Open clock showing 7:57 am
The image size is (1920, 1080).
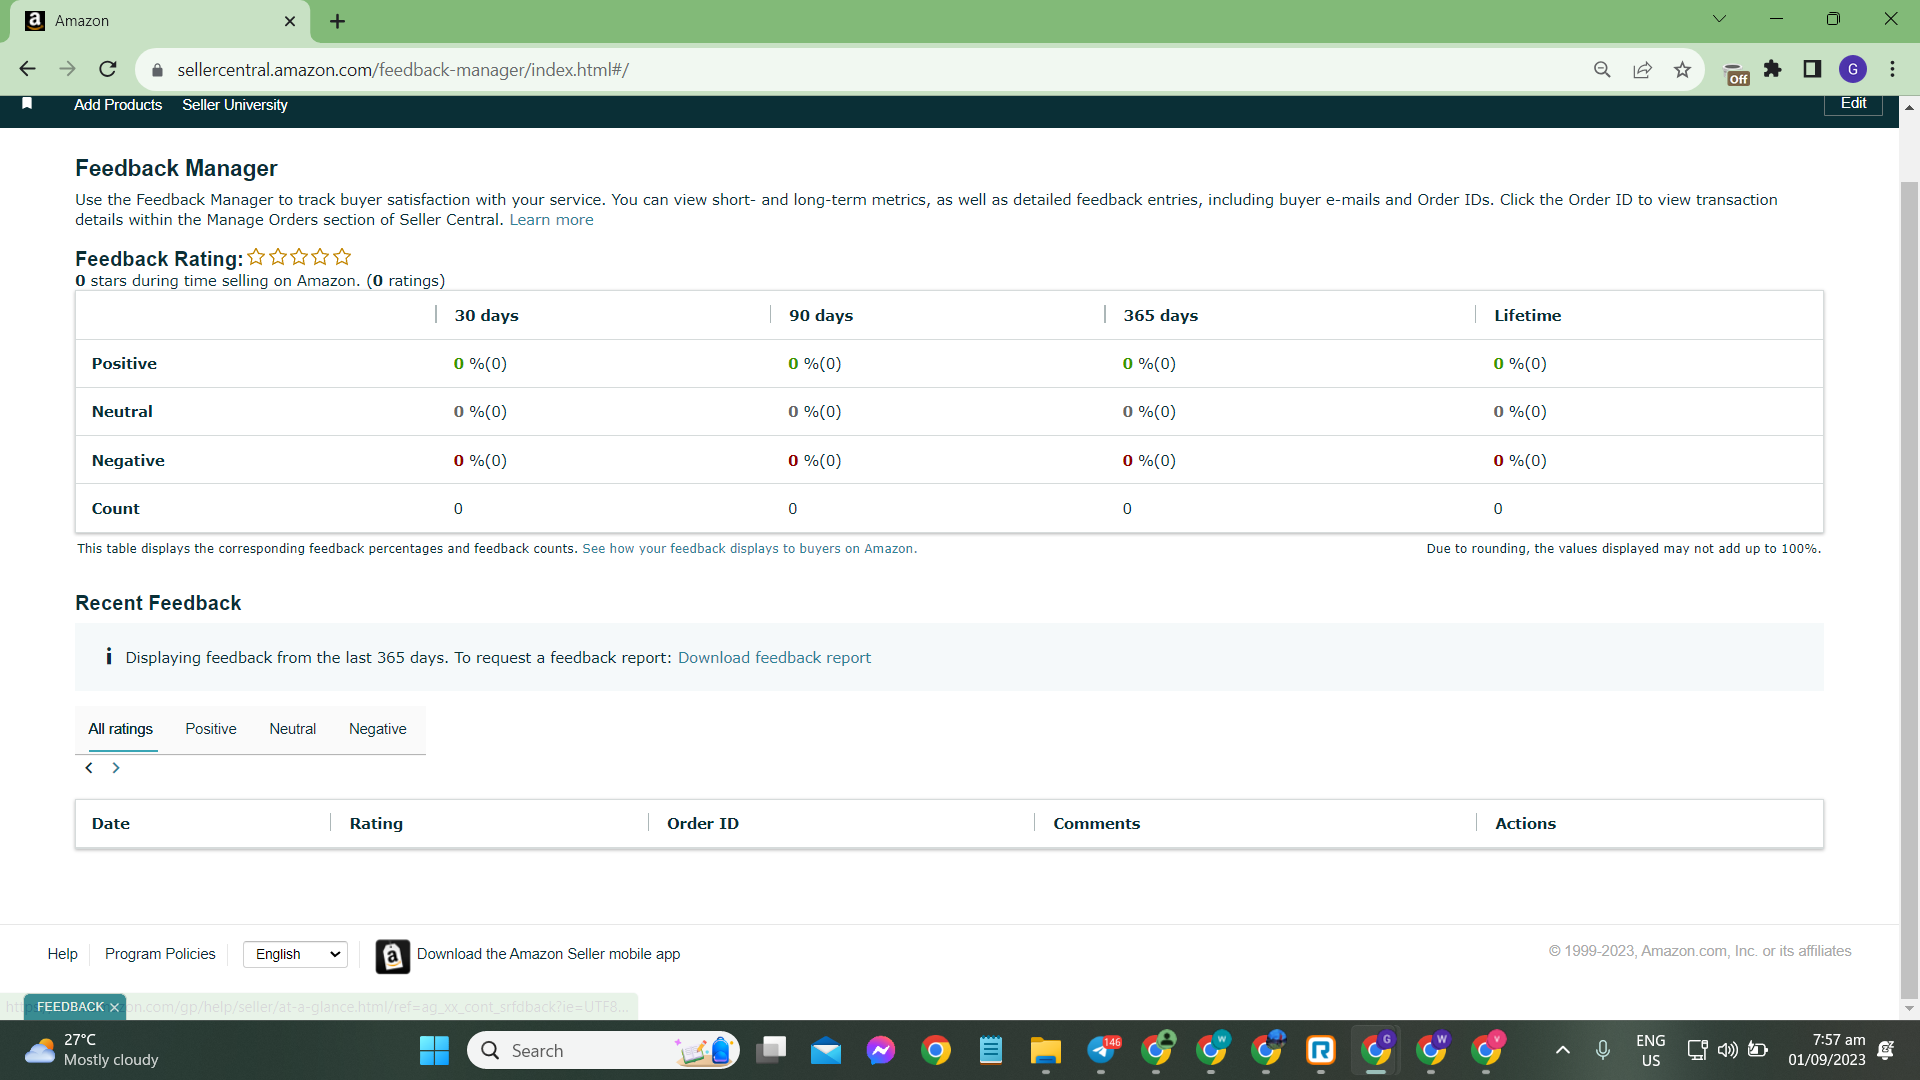pyautogui.click(x=1826, y=1050)
